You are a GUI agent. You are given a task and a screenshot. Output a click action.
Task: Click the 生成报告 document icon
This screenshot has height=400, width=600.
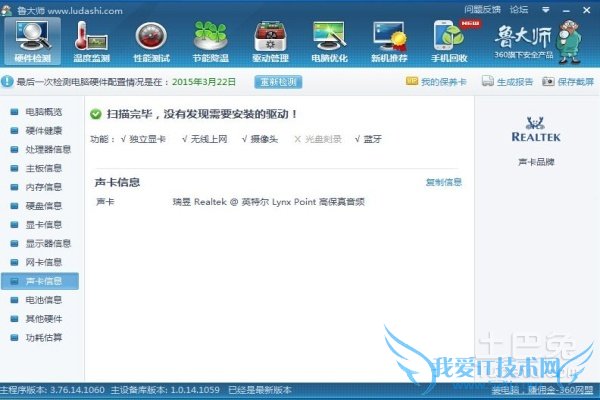tap(488, 81)
